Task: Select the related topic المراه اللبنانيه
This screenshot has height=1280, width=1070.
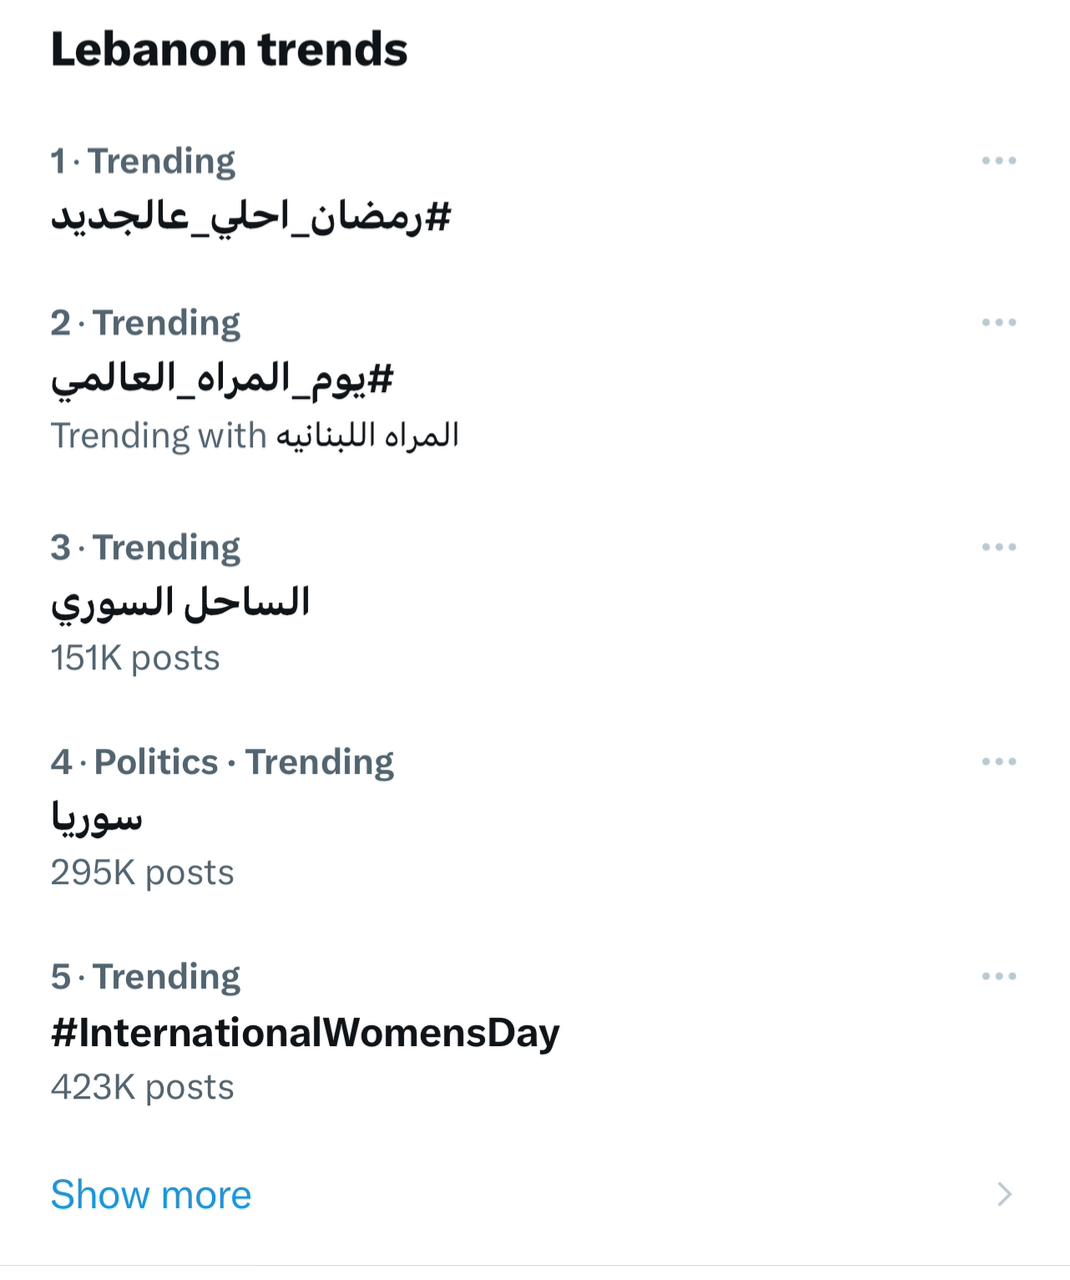Action: (x=367, y=436)
